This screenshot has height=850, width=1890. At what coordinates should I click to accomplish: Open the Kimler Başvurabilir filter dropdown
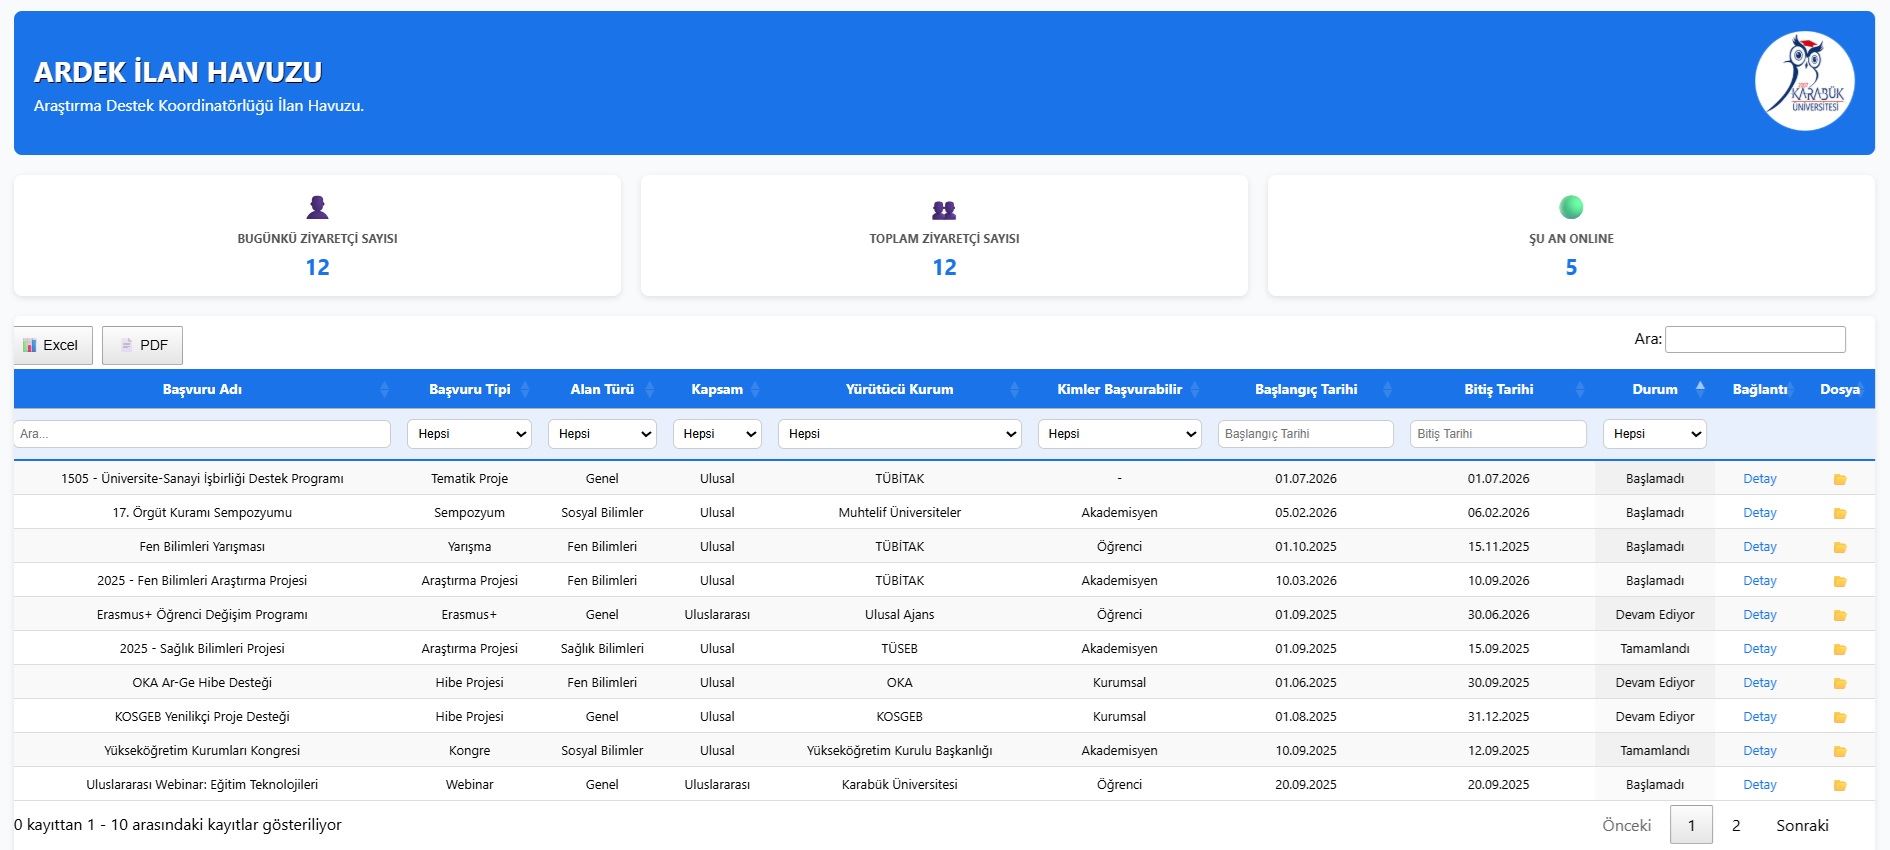[x=1120, y=434]
